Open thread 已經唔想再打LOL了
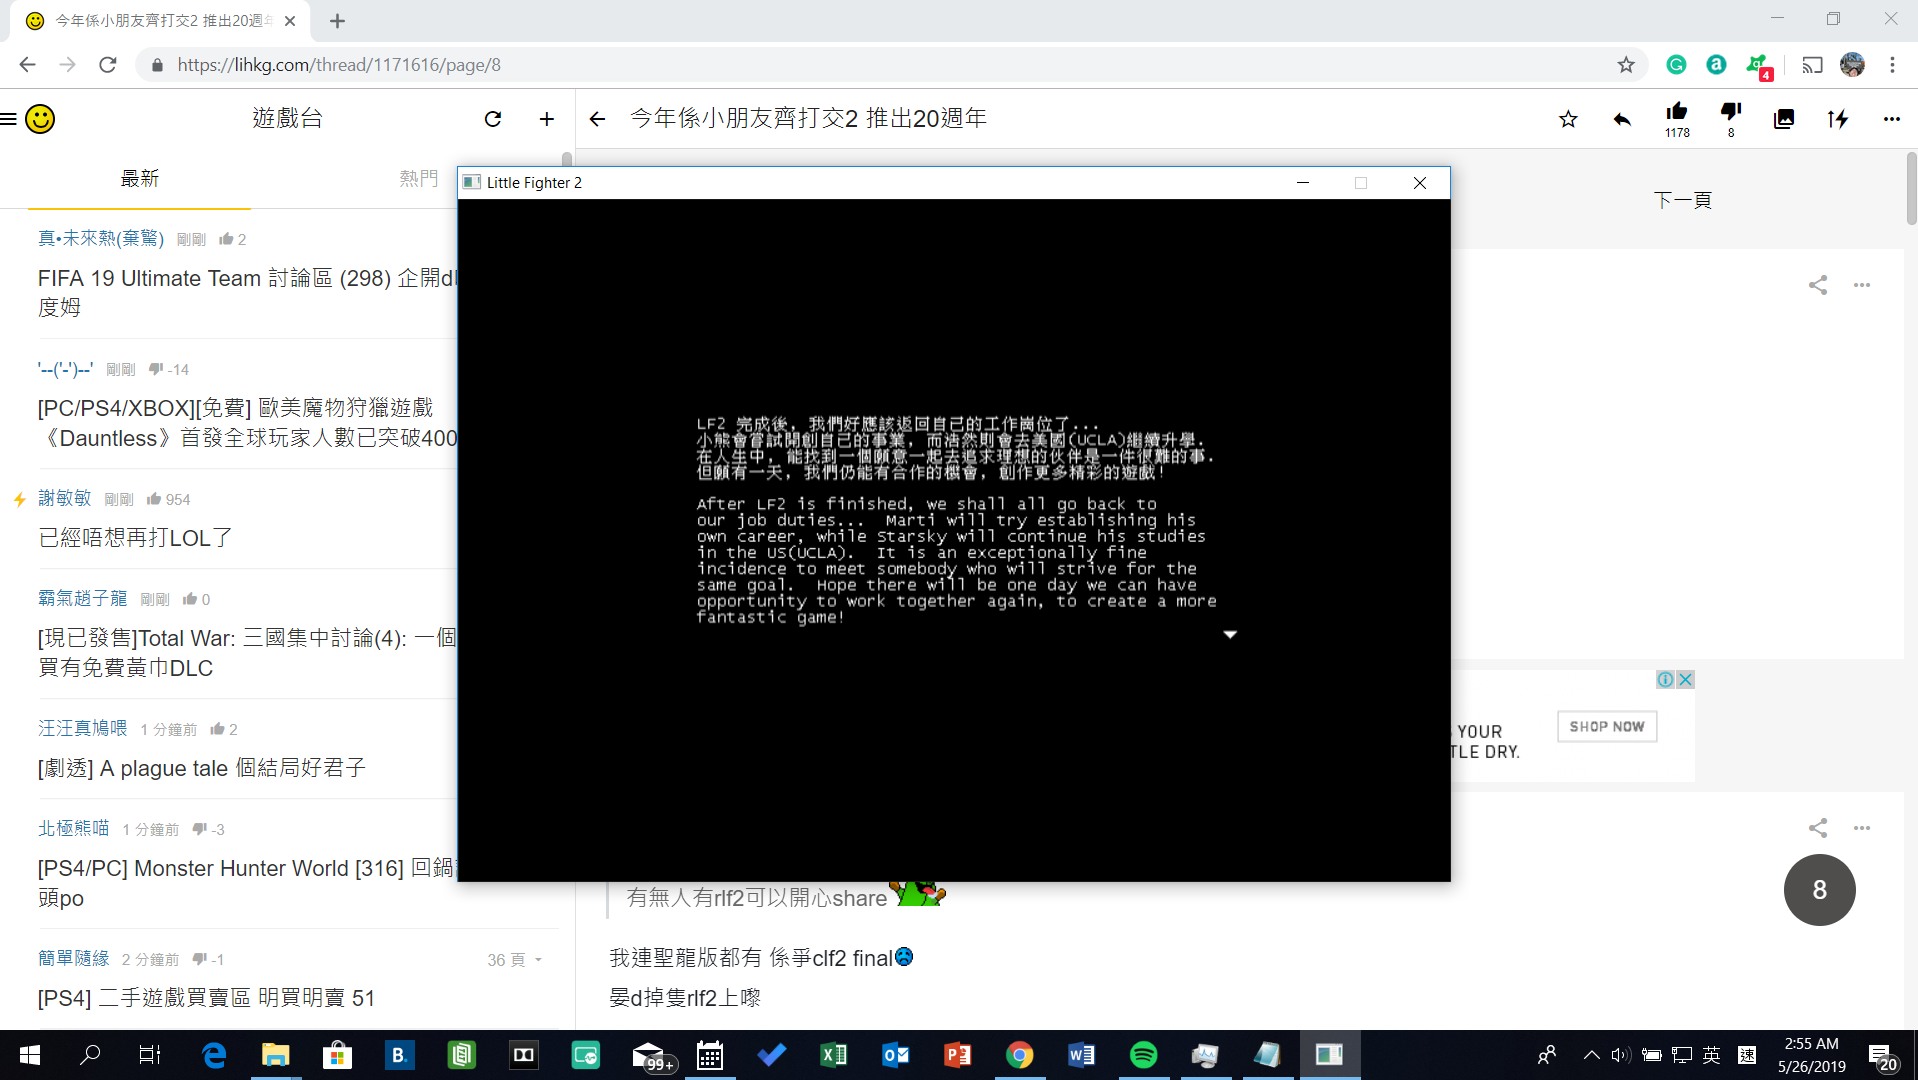The width and height of the screenshot is (1918, 1080). [x=135, y=538]
